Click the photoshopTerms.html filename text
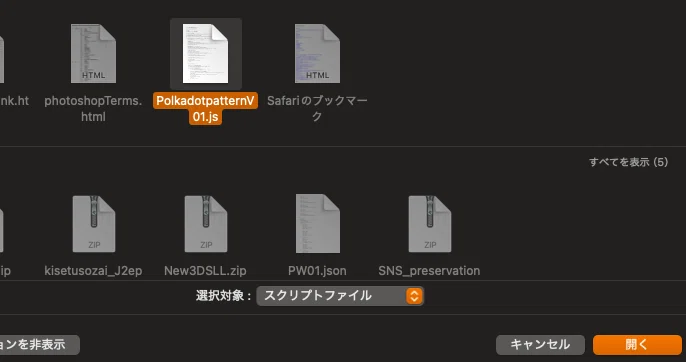The width and height of the screenshot is (686, 362). pyautogui.click(x=93, y=109)
